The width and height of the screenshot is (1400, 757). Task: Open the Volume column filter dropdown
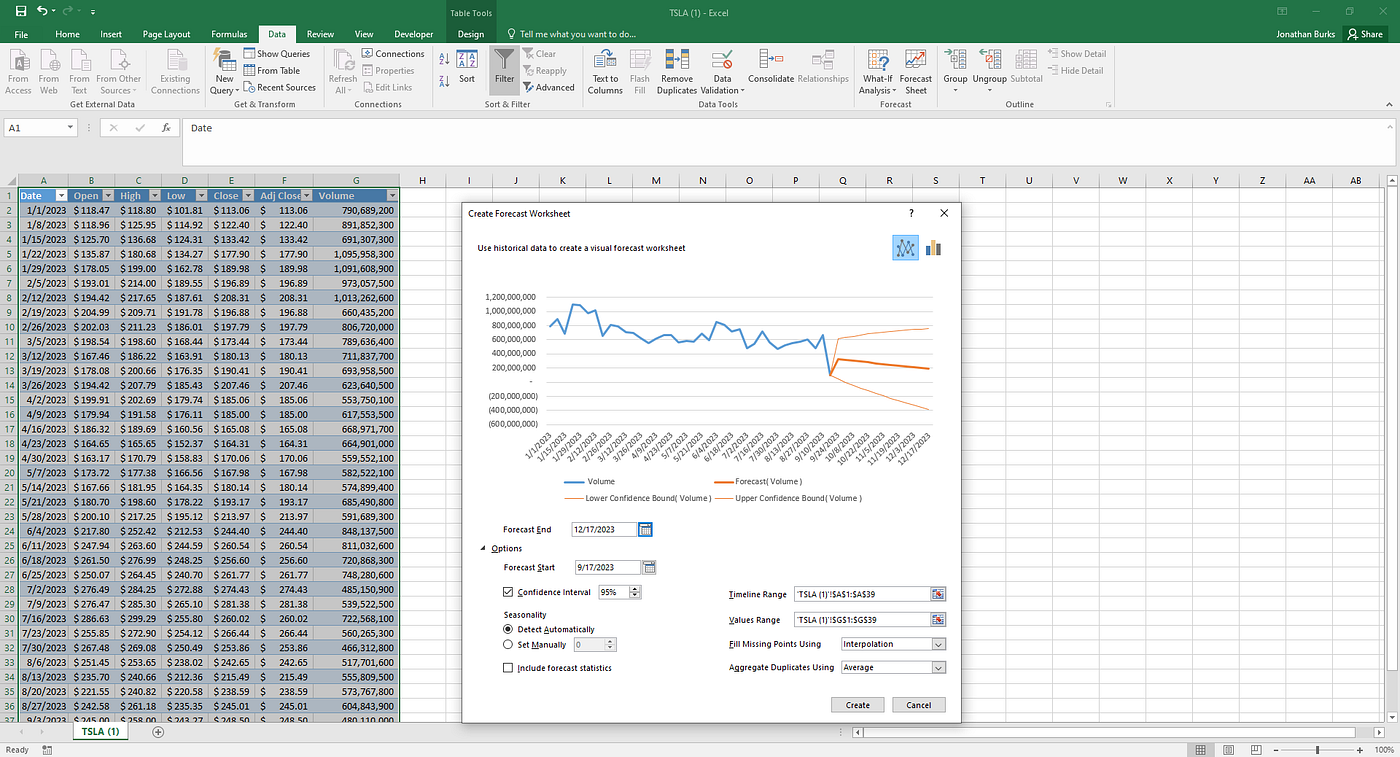pyautogui.click(x=392, y=195)
